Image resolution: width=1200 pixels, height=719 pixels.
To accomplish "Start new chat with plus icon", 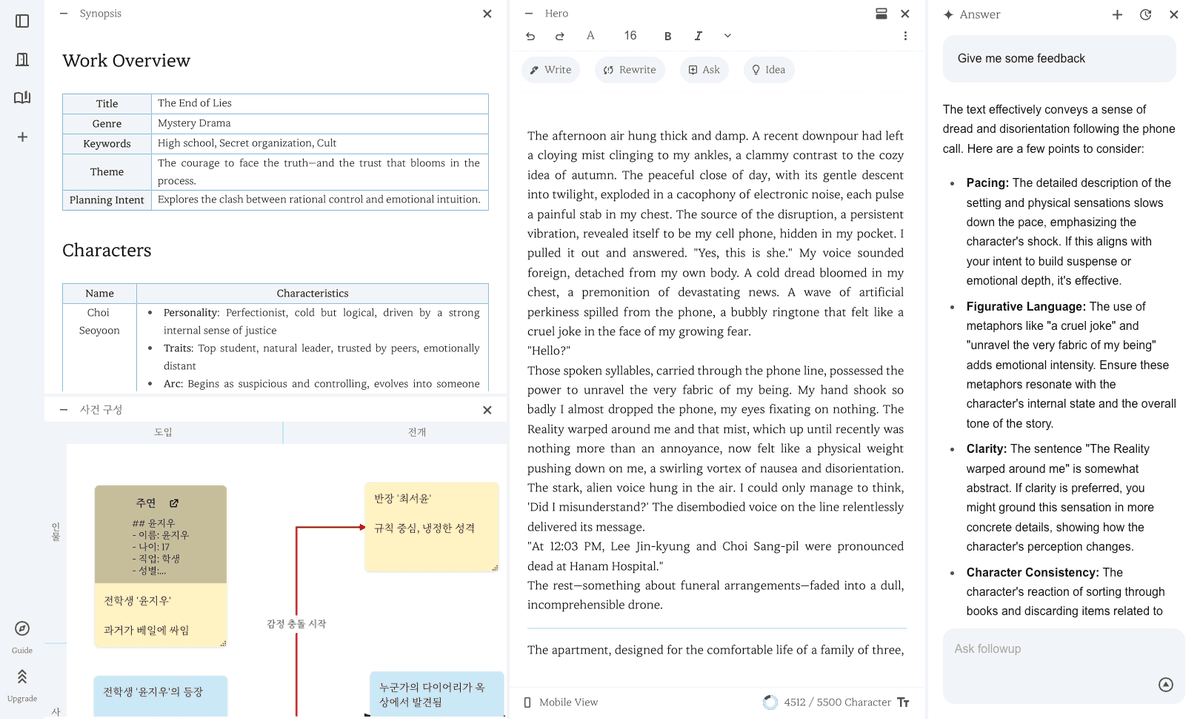I will 1117,15.
